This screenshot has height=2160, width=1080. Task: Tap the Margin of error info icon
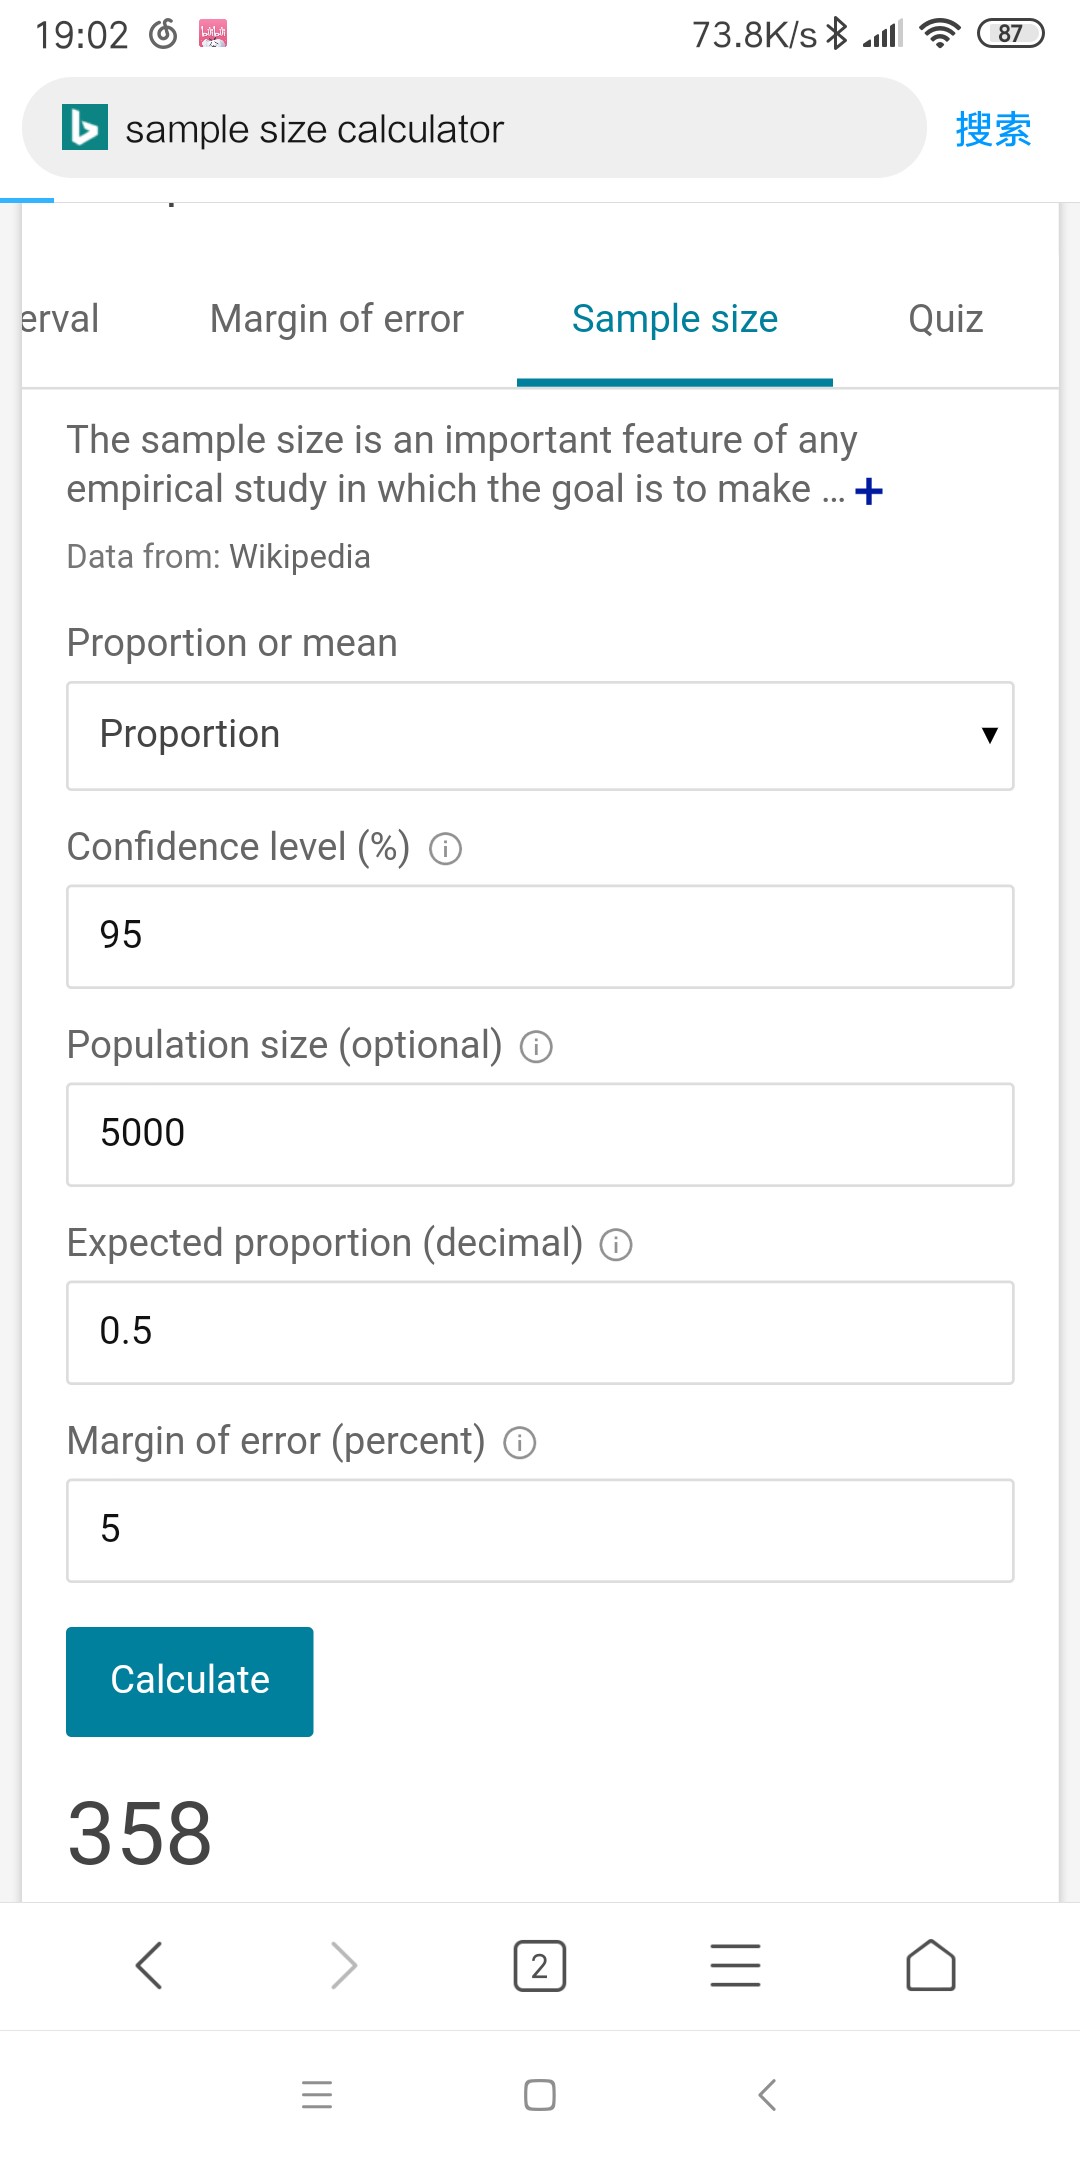[520, 1443]
